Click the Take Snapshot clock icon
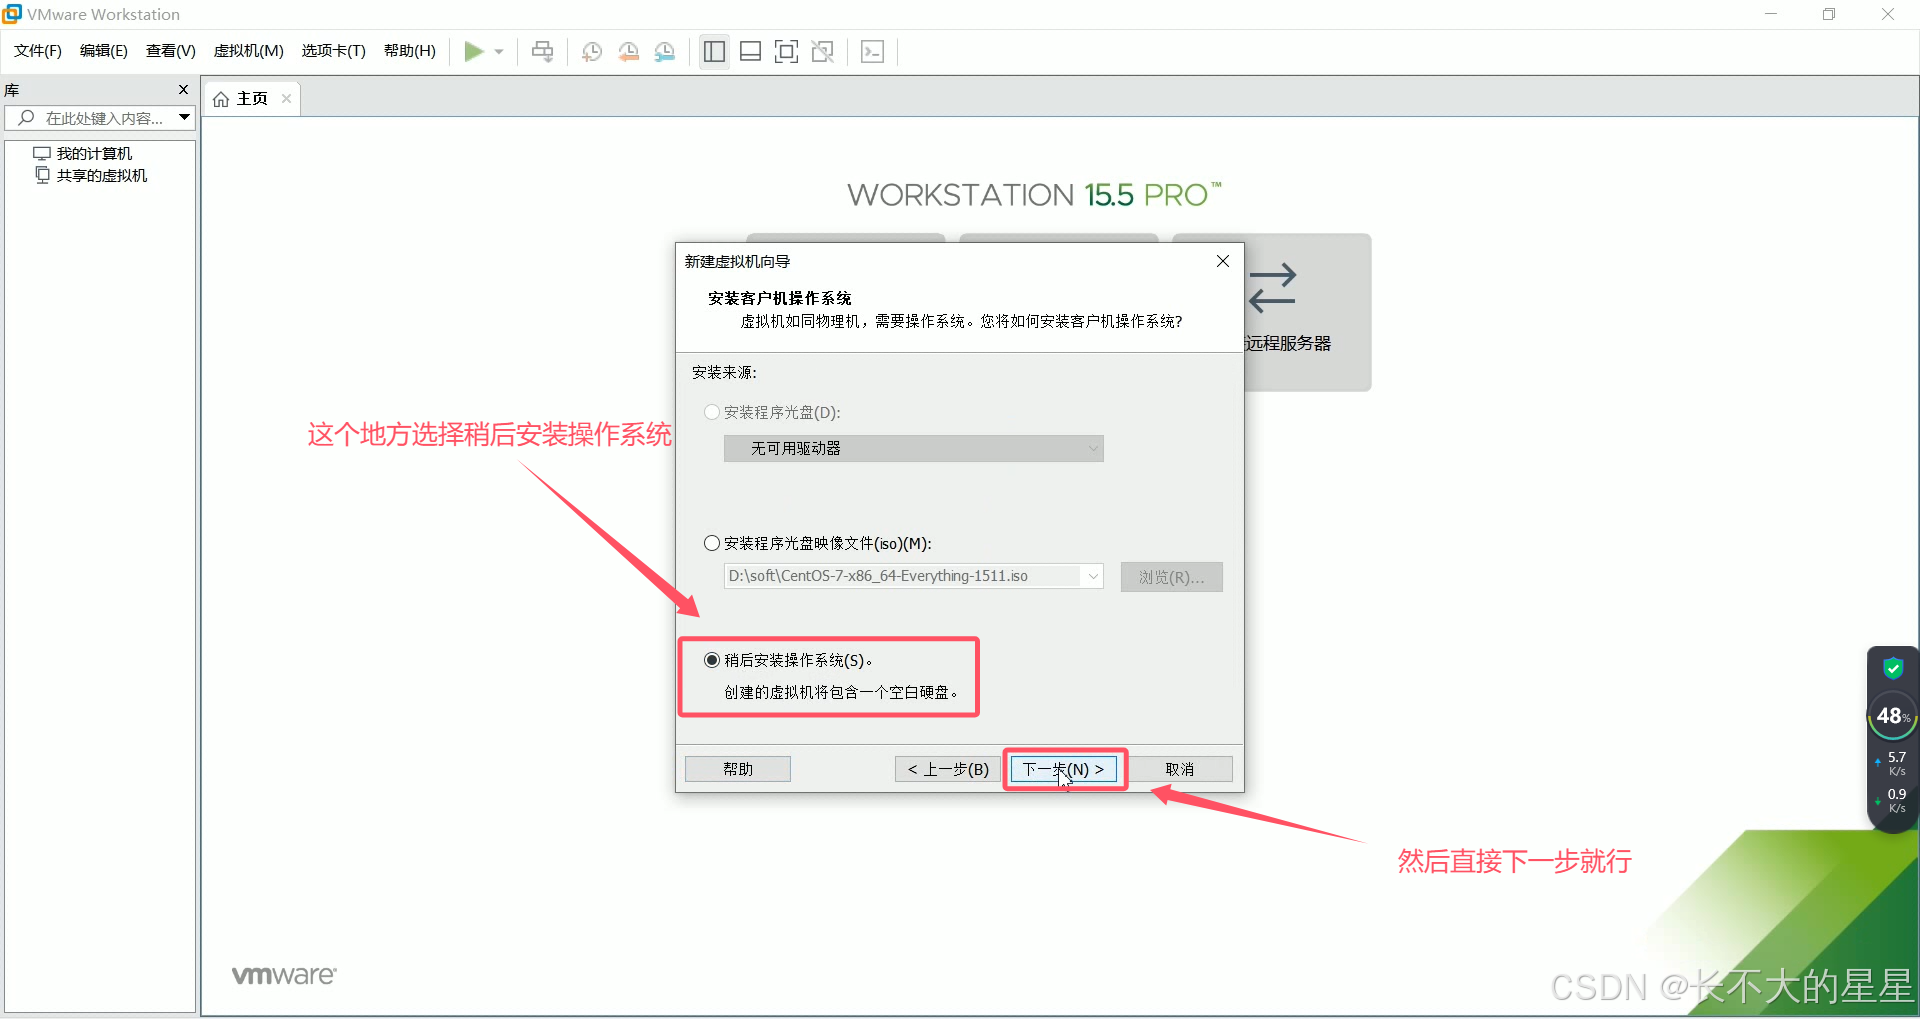The image size is (1920, 1019). coord(592,52)
